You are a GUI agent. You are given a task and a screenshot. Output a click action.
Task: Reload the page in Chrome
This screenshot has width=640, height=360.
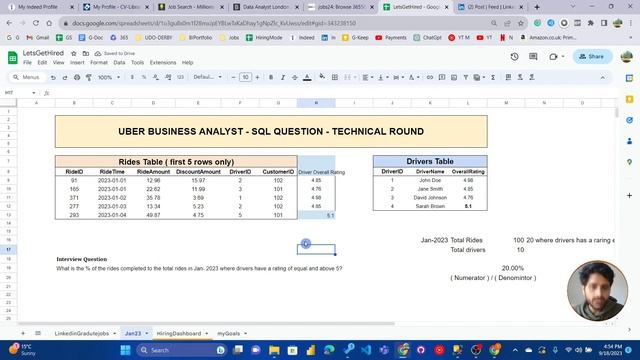coord(36,23)
